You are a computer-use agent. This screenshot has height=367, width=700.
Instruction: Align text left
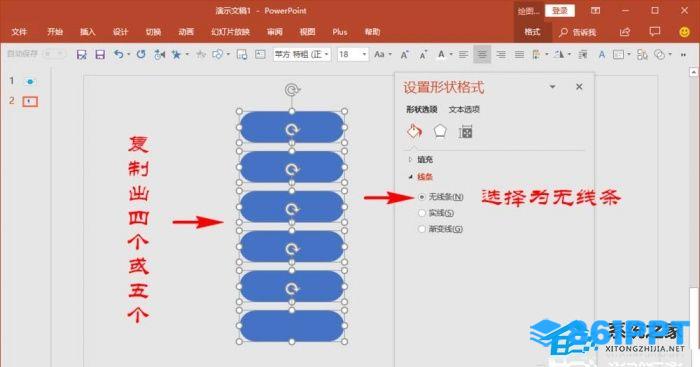[x=463, y=54]
